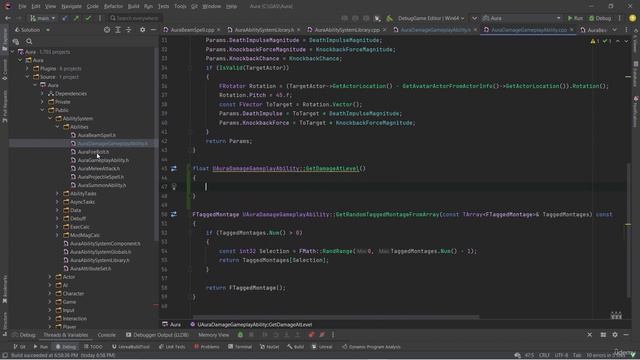Click the red stop debugger icon
The image size is (640, 360).
tap(311, 335)
